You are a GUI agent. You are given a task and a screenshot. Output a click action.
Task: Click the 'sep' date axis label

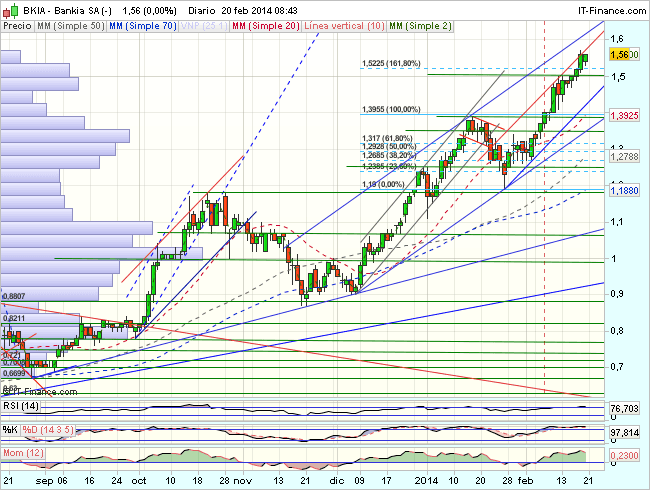(x=44, y=481)
